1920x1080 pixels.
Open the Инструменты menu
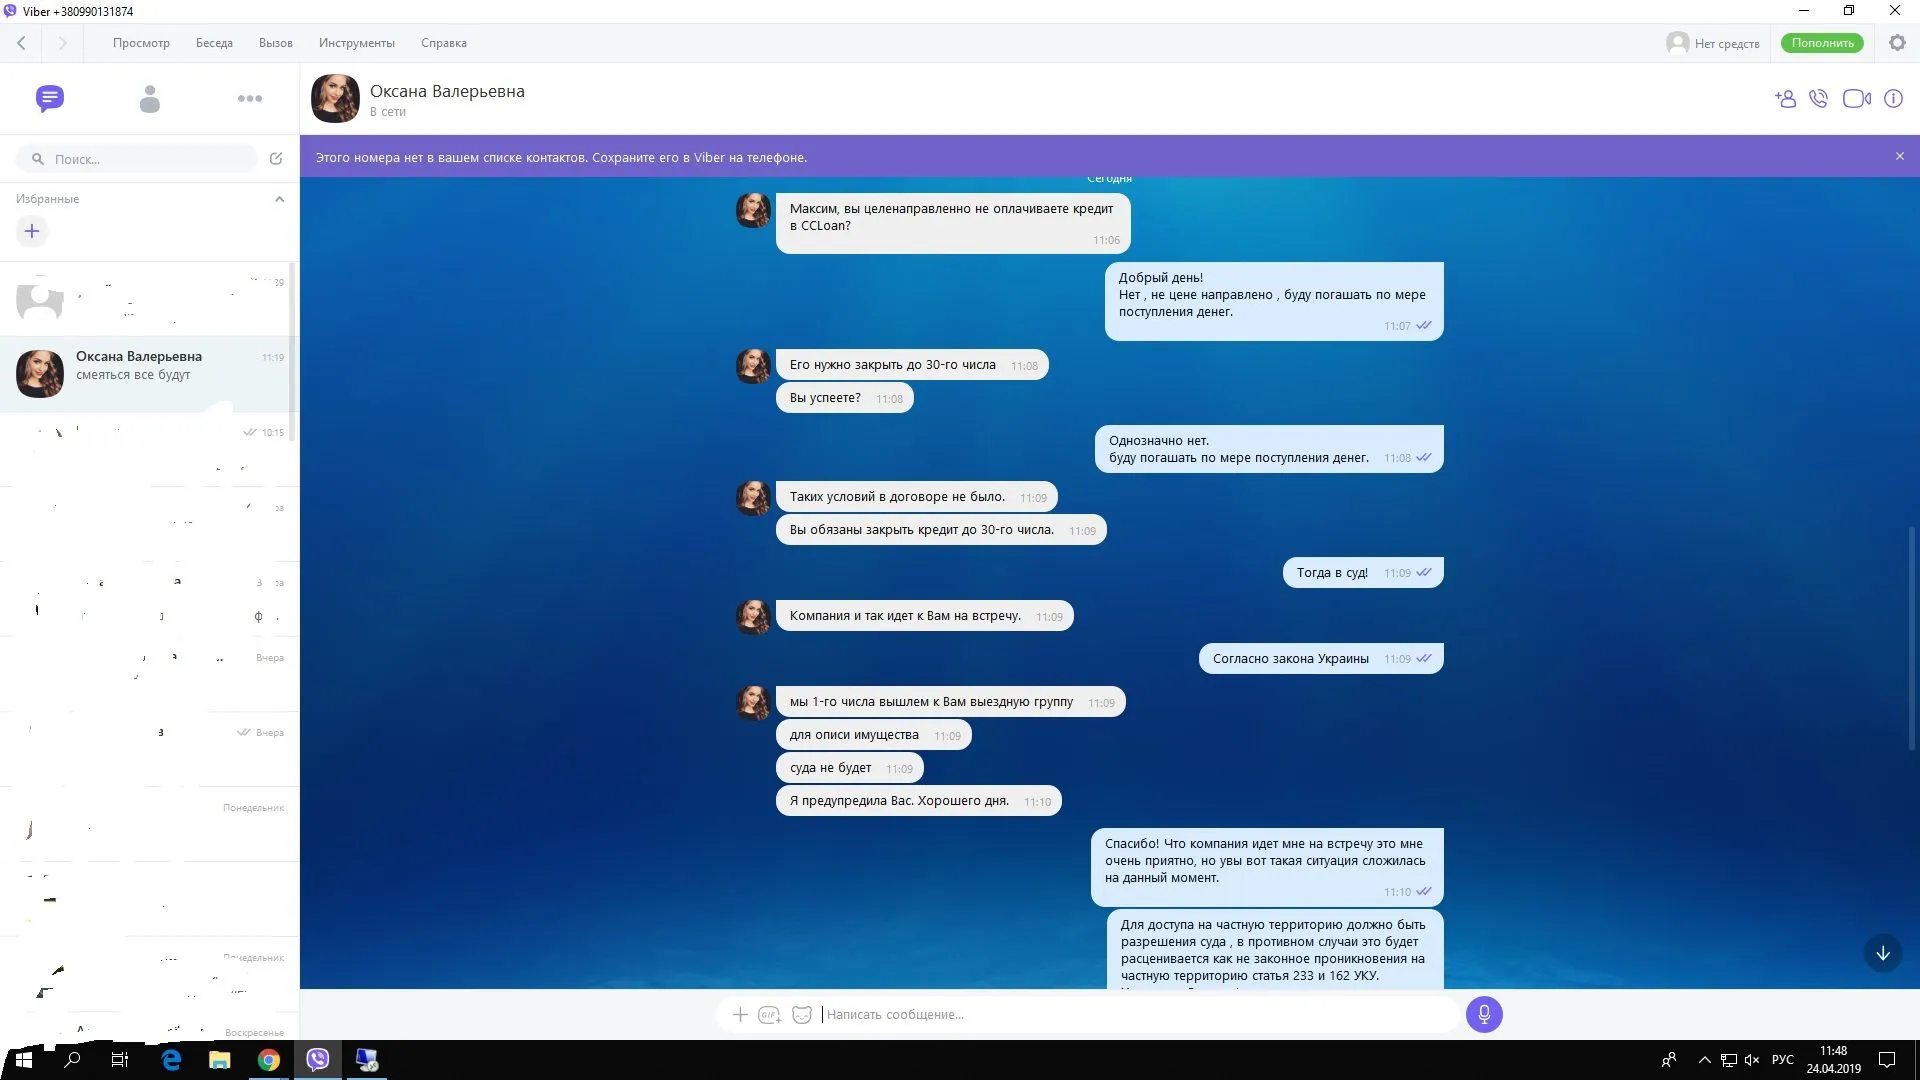point(356,43)
